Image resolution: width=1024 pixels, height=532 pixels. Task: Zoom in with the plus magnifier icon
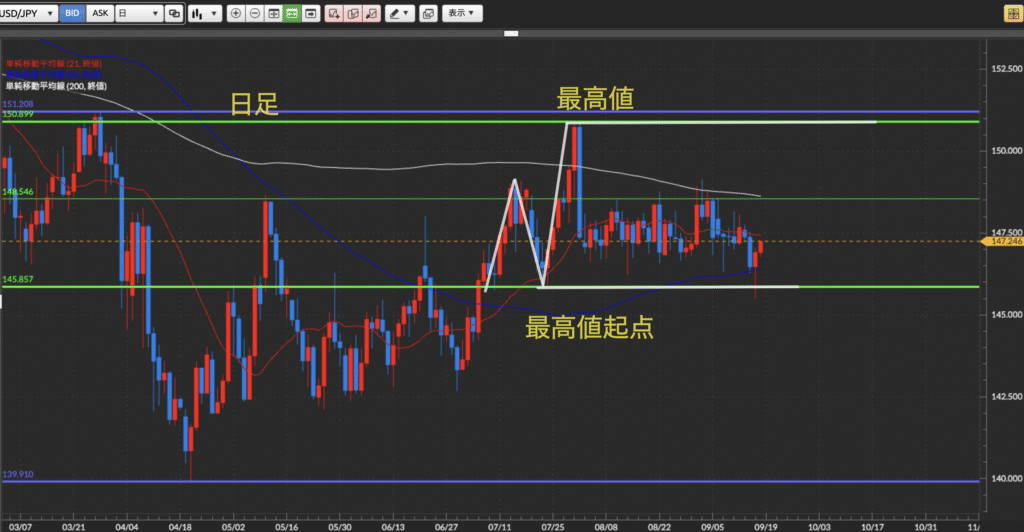point(236,13)
